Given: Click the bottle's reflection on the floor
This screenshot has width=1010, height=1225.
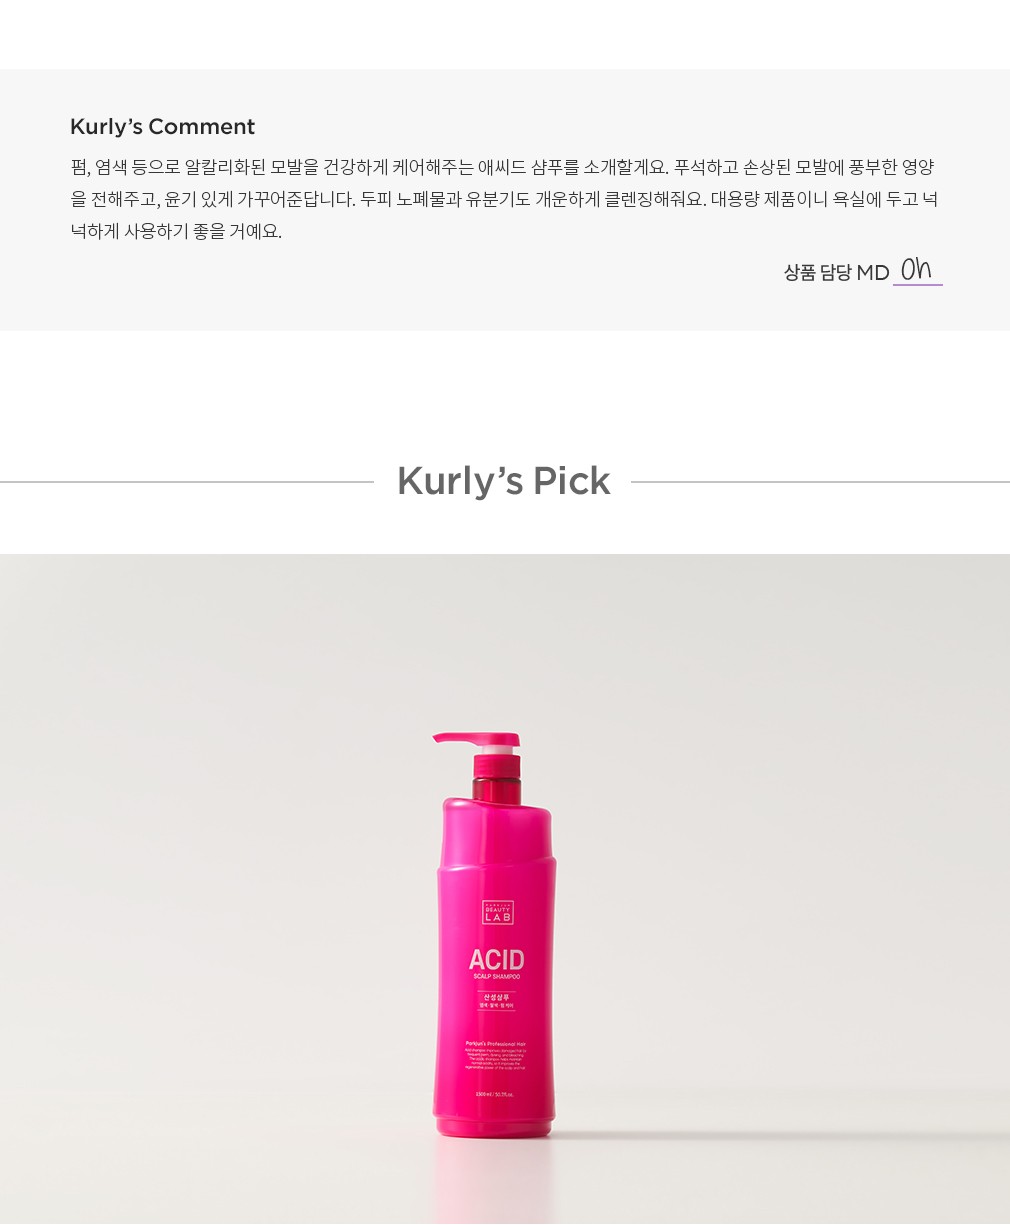Looking at the screenshot, I should (x=494, y=1182).
